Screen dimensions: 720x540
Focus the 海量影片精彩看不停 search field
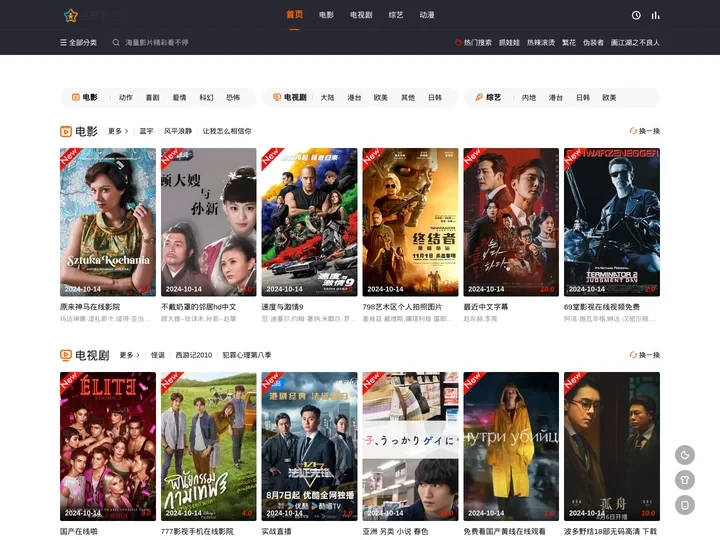(x=157, y=42)
